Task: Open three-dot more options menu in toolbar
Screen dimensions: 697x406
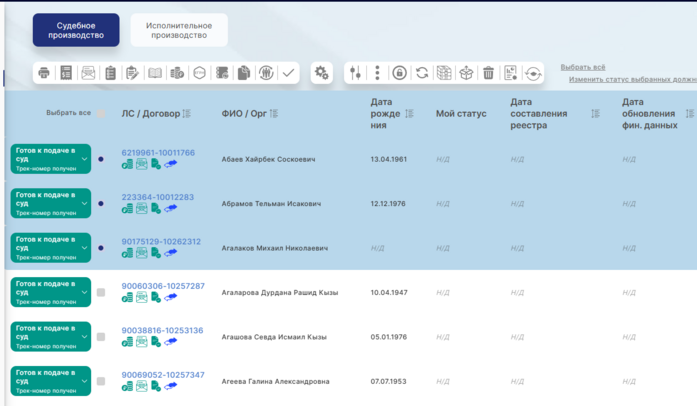Action: (x=377, y=73)
